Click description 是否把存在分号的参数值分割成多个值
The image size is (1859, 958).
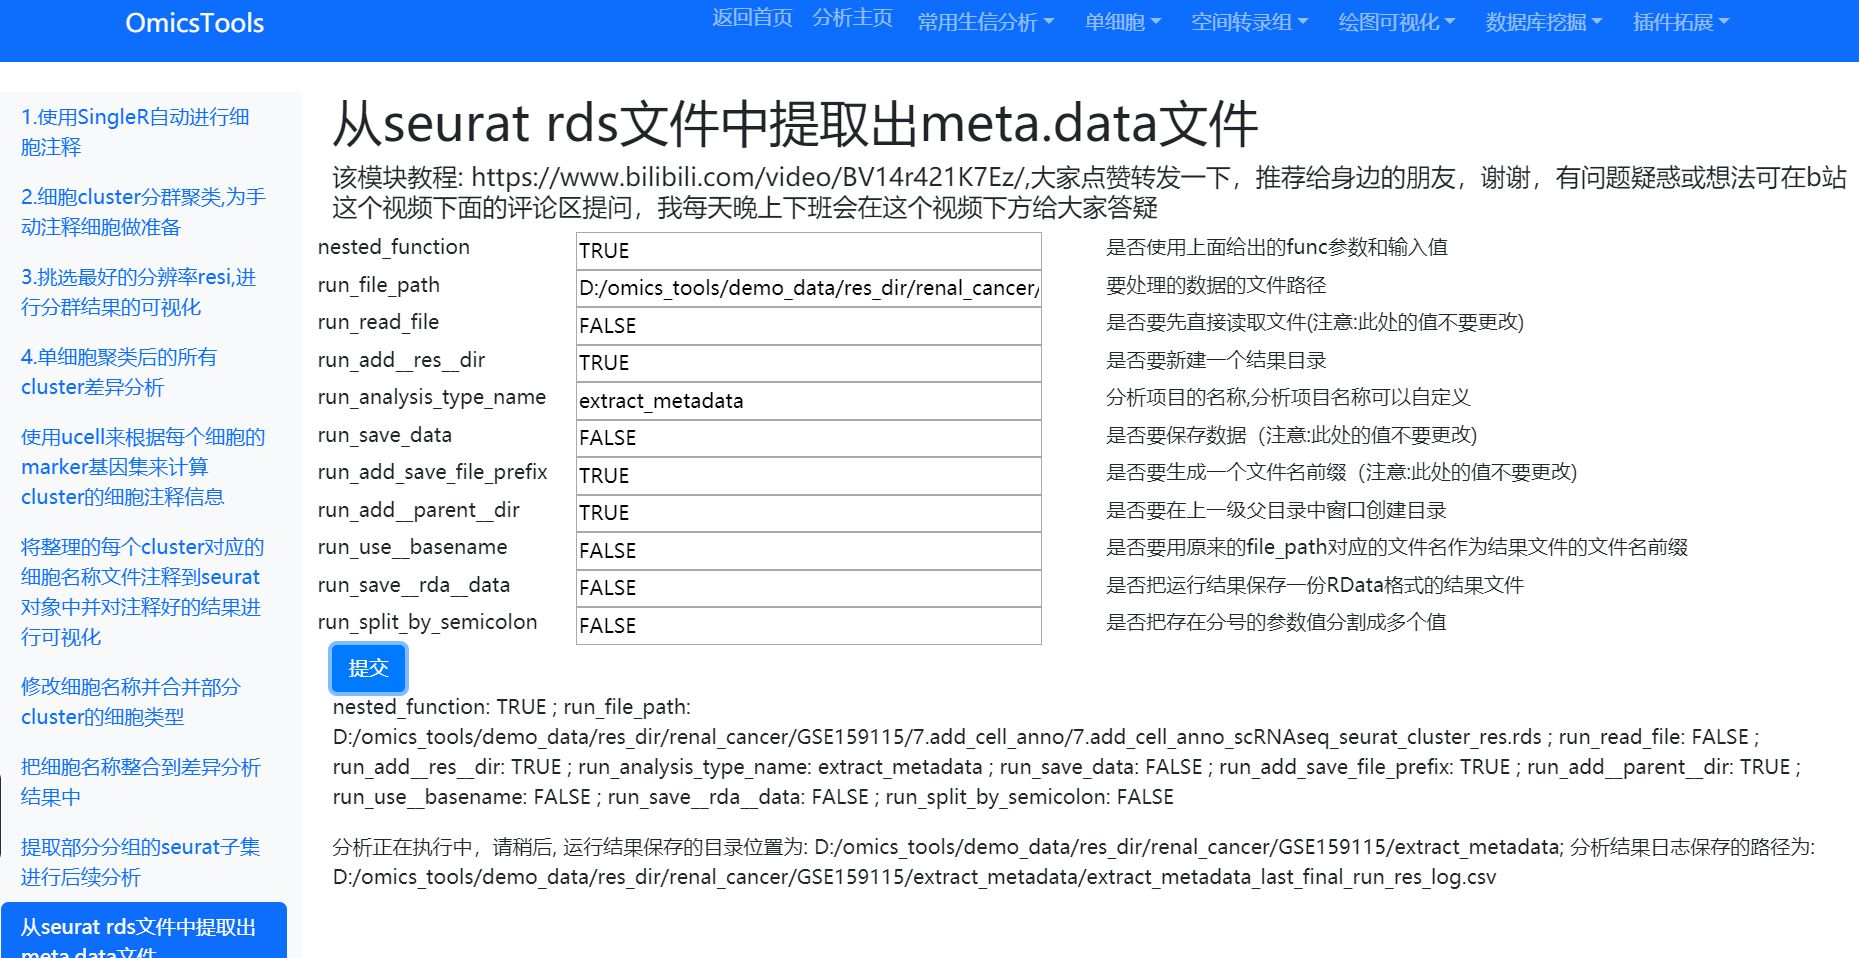1276,622
